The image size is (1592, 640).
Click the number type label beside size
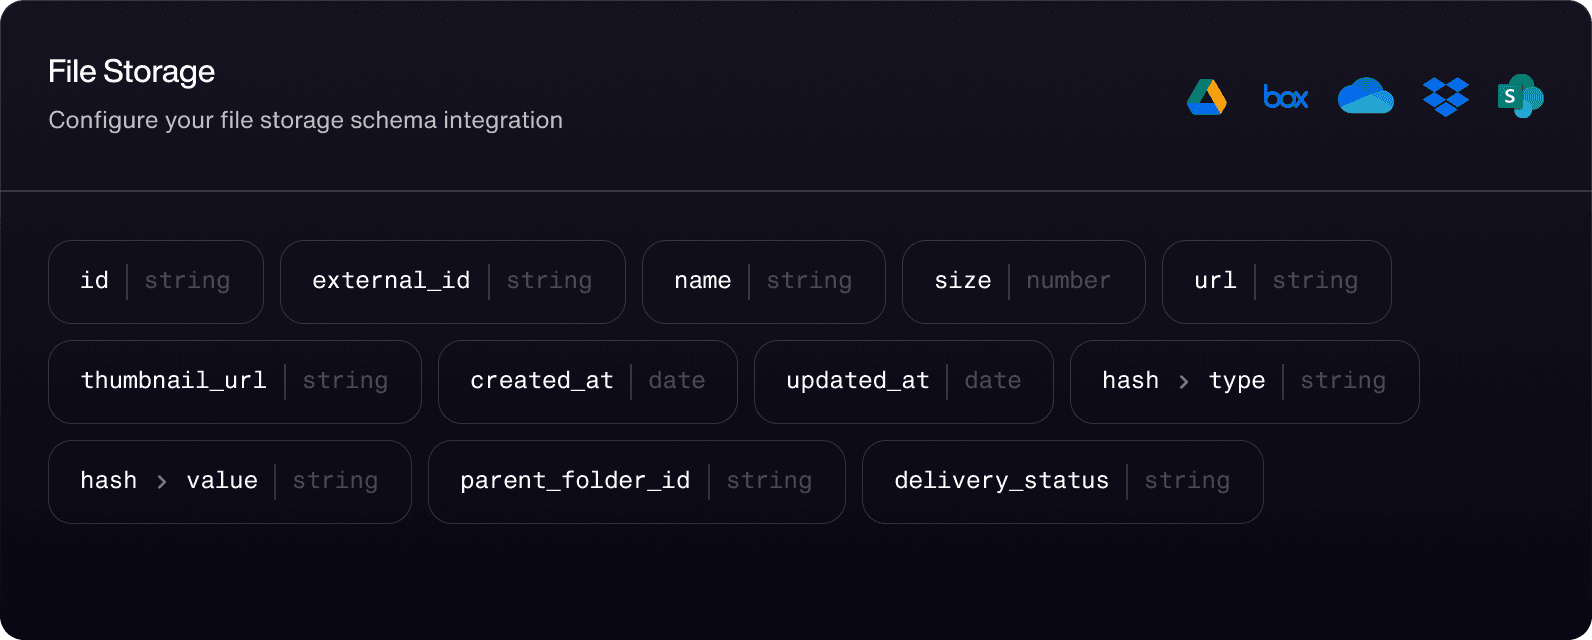(x=1068, y=281)
